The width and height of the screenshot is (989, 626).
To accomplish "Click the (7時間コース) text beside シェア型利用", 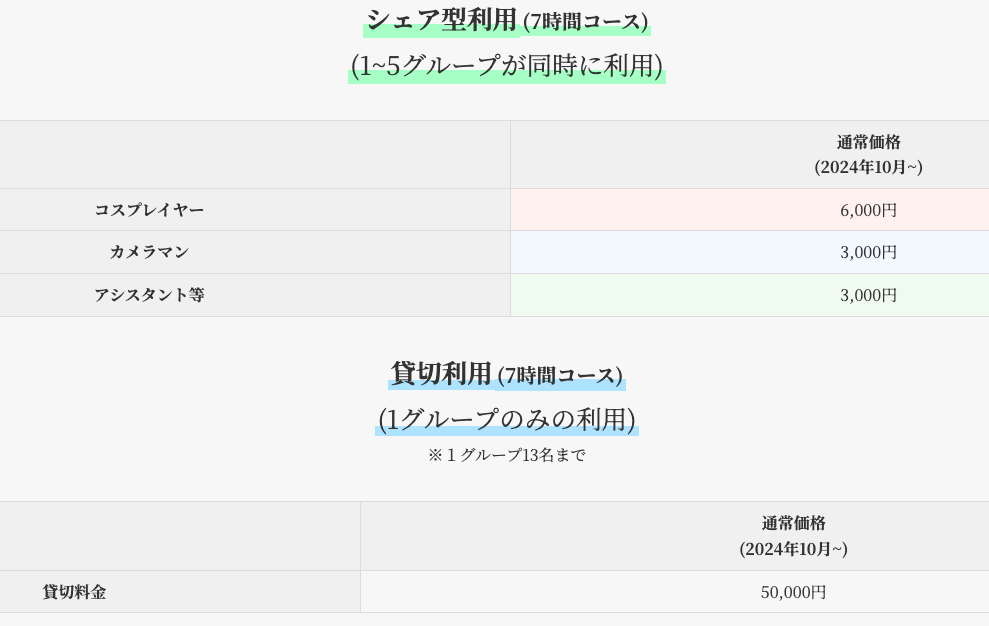I will click(585, 22).
